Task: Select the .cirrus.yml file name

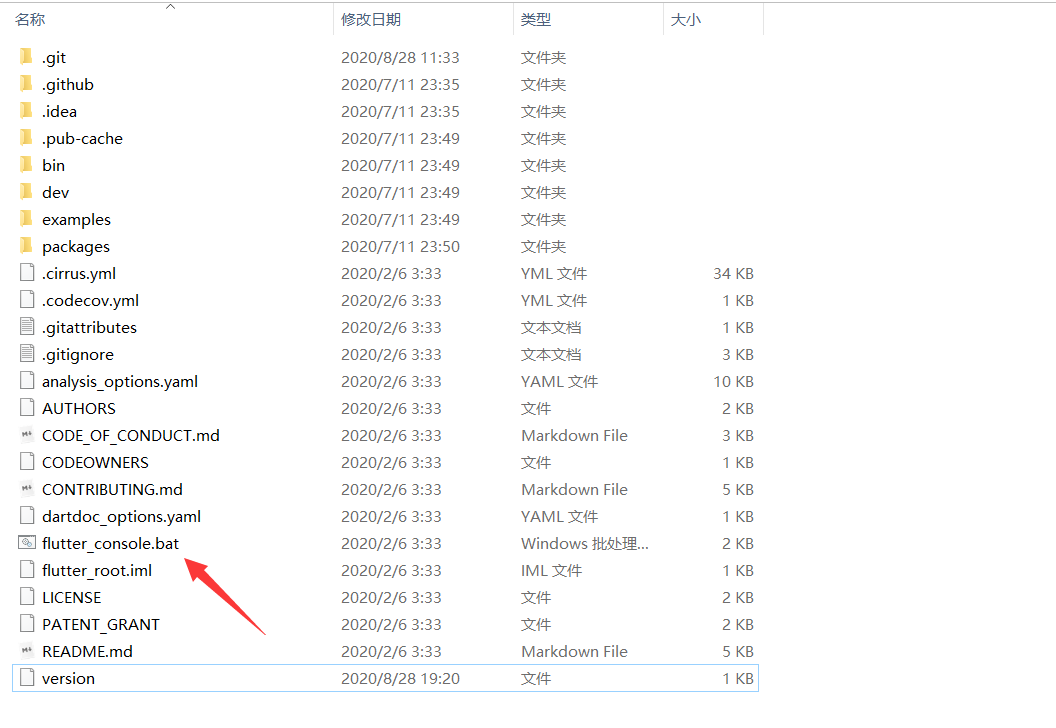Action: [79, 273]
